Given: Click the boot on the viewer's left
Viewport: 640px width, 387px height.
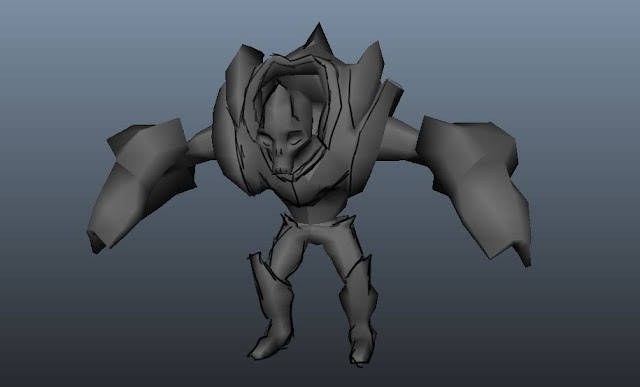Looking at the screenshot, I should (271, 307).
